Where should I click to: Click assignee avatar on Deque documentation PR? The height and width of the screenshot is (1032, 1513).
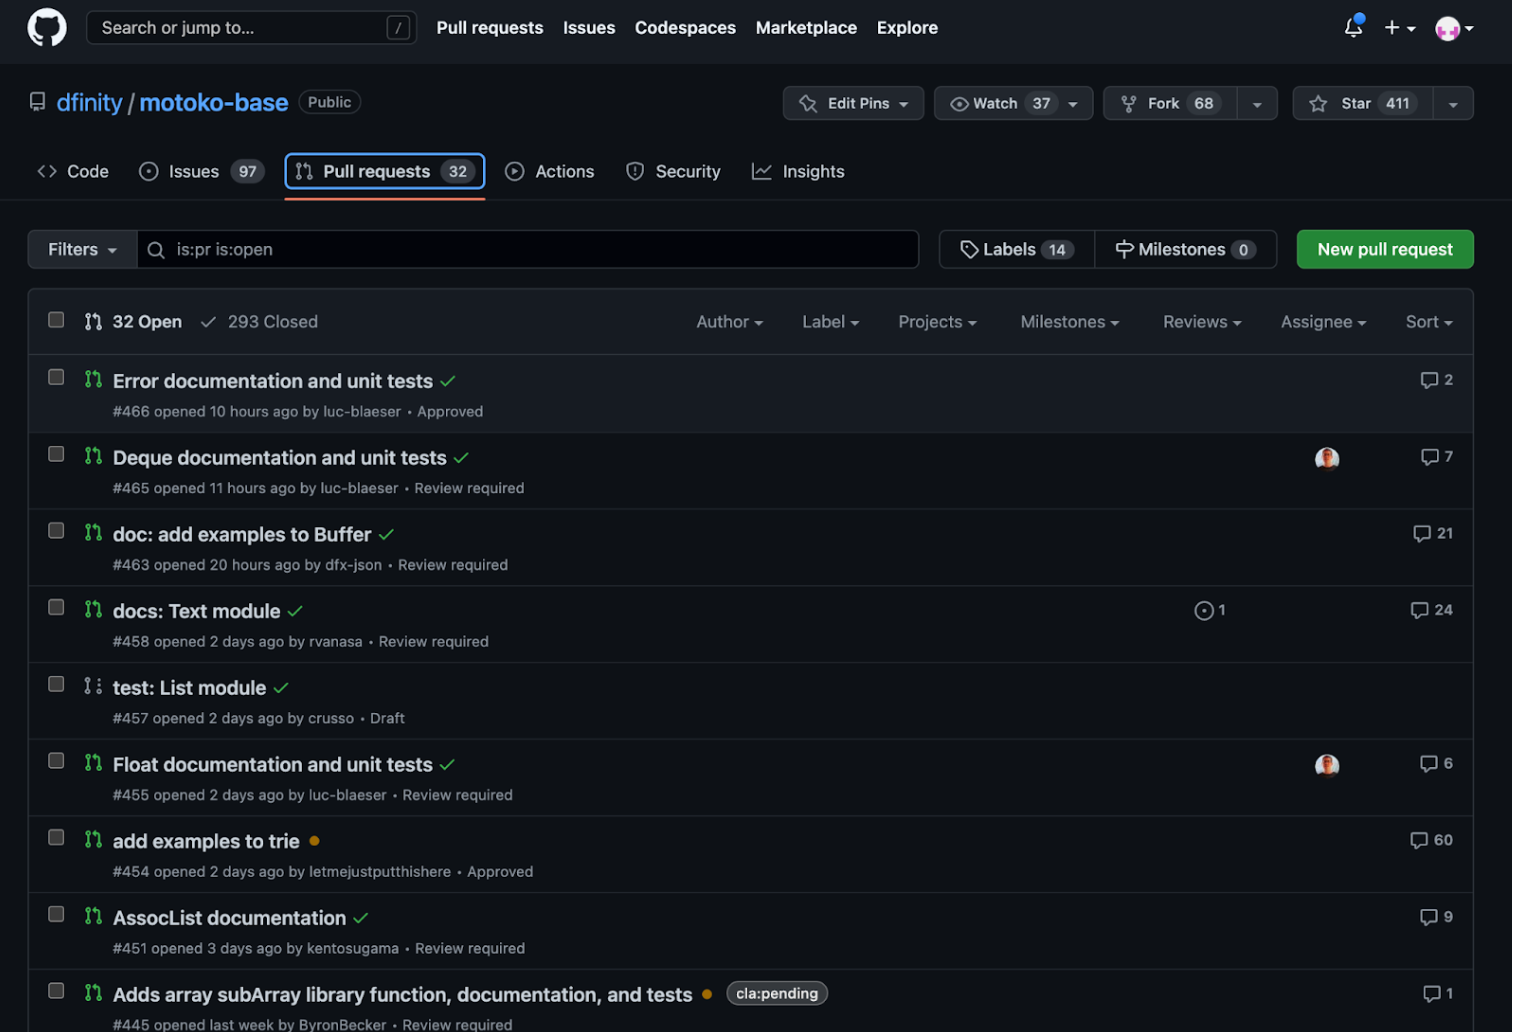[1327, 458]
